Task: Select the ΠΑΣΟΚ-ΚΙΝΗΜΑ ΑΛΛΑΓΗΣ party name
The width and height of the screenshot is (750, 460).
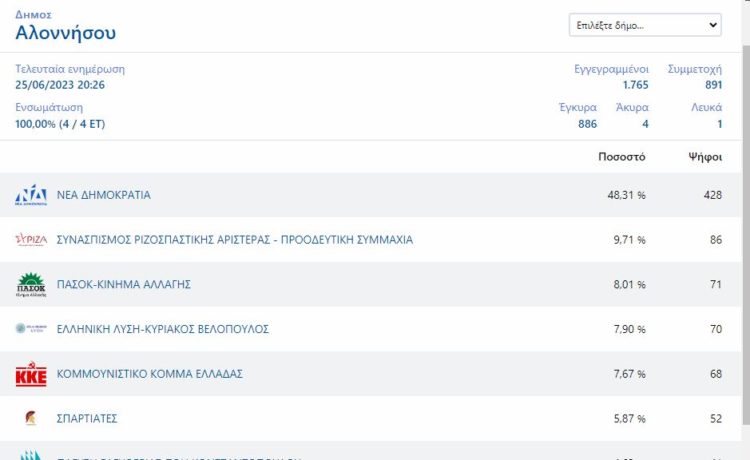Action: [x=123, y=285]
